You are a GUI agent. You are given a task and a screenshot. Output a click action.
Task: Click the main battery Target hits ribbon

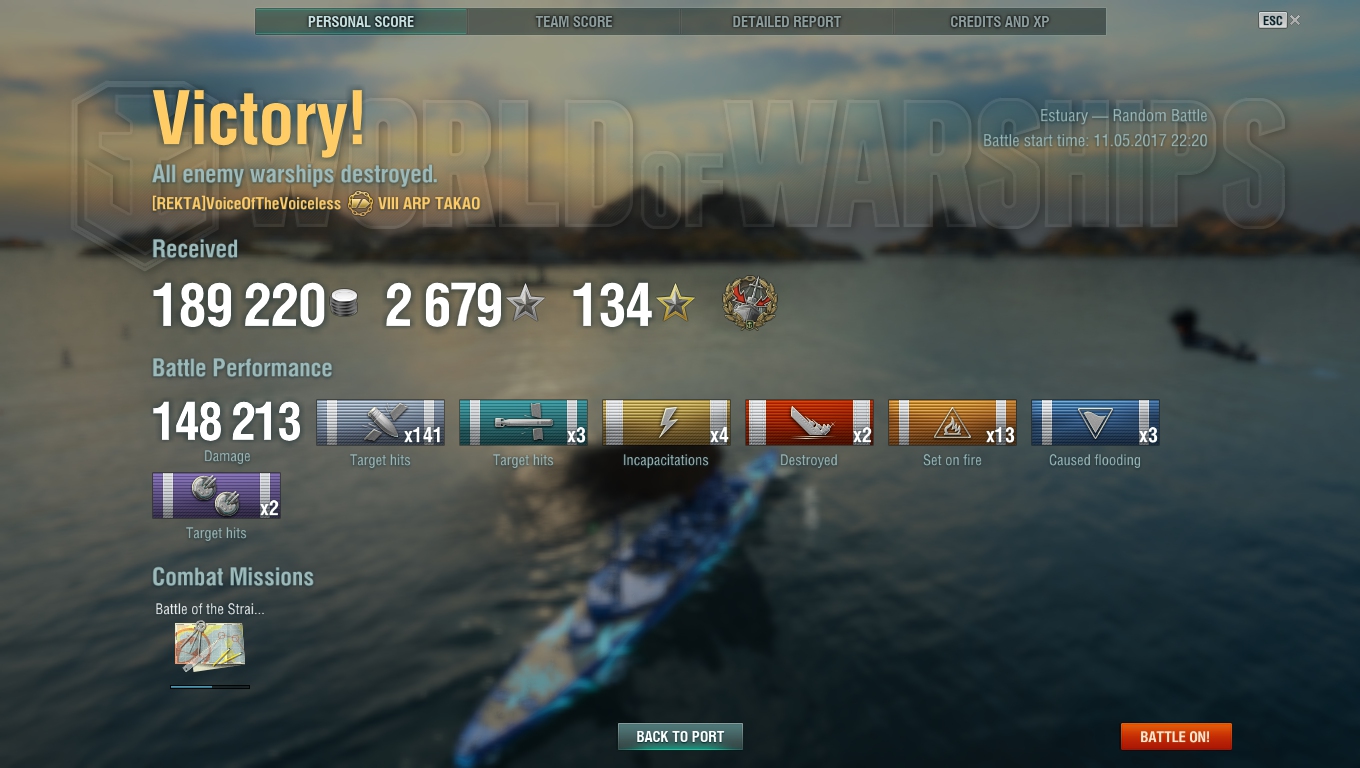[381, 422]
